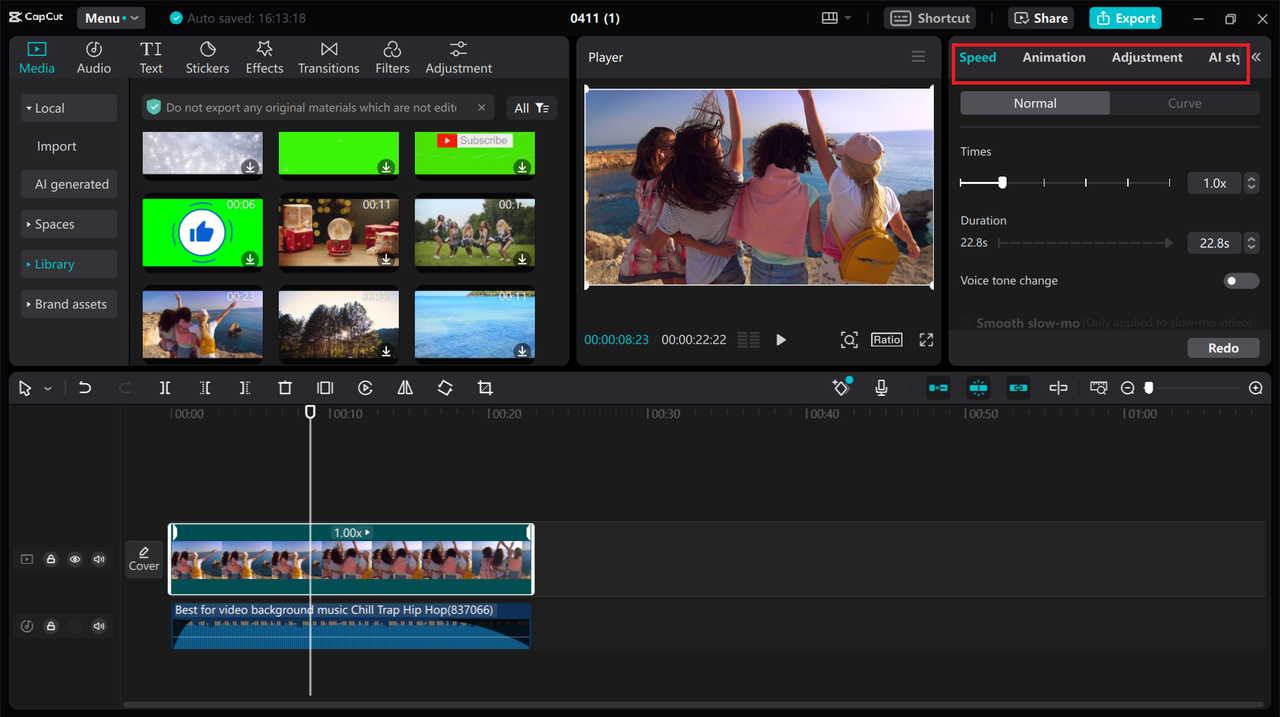Select the Curve speed tab

pos(1184,103)
